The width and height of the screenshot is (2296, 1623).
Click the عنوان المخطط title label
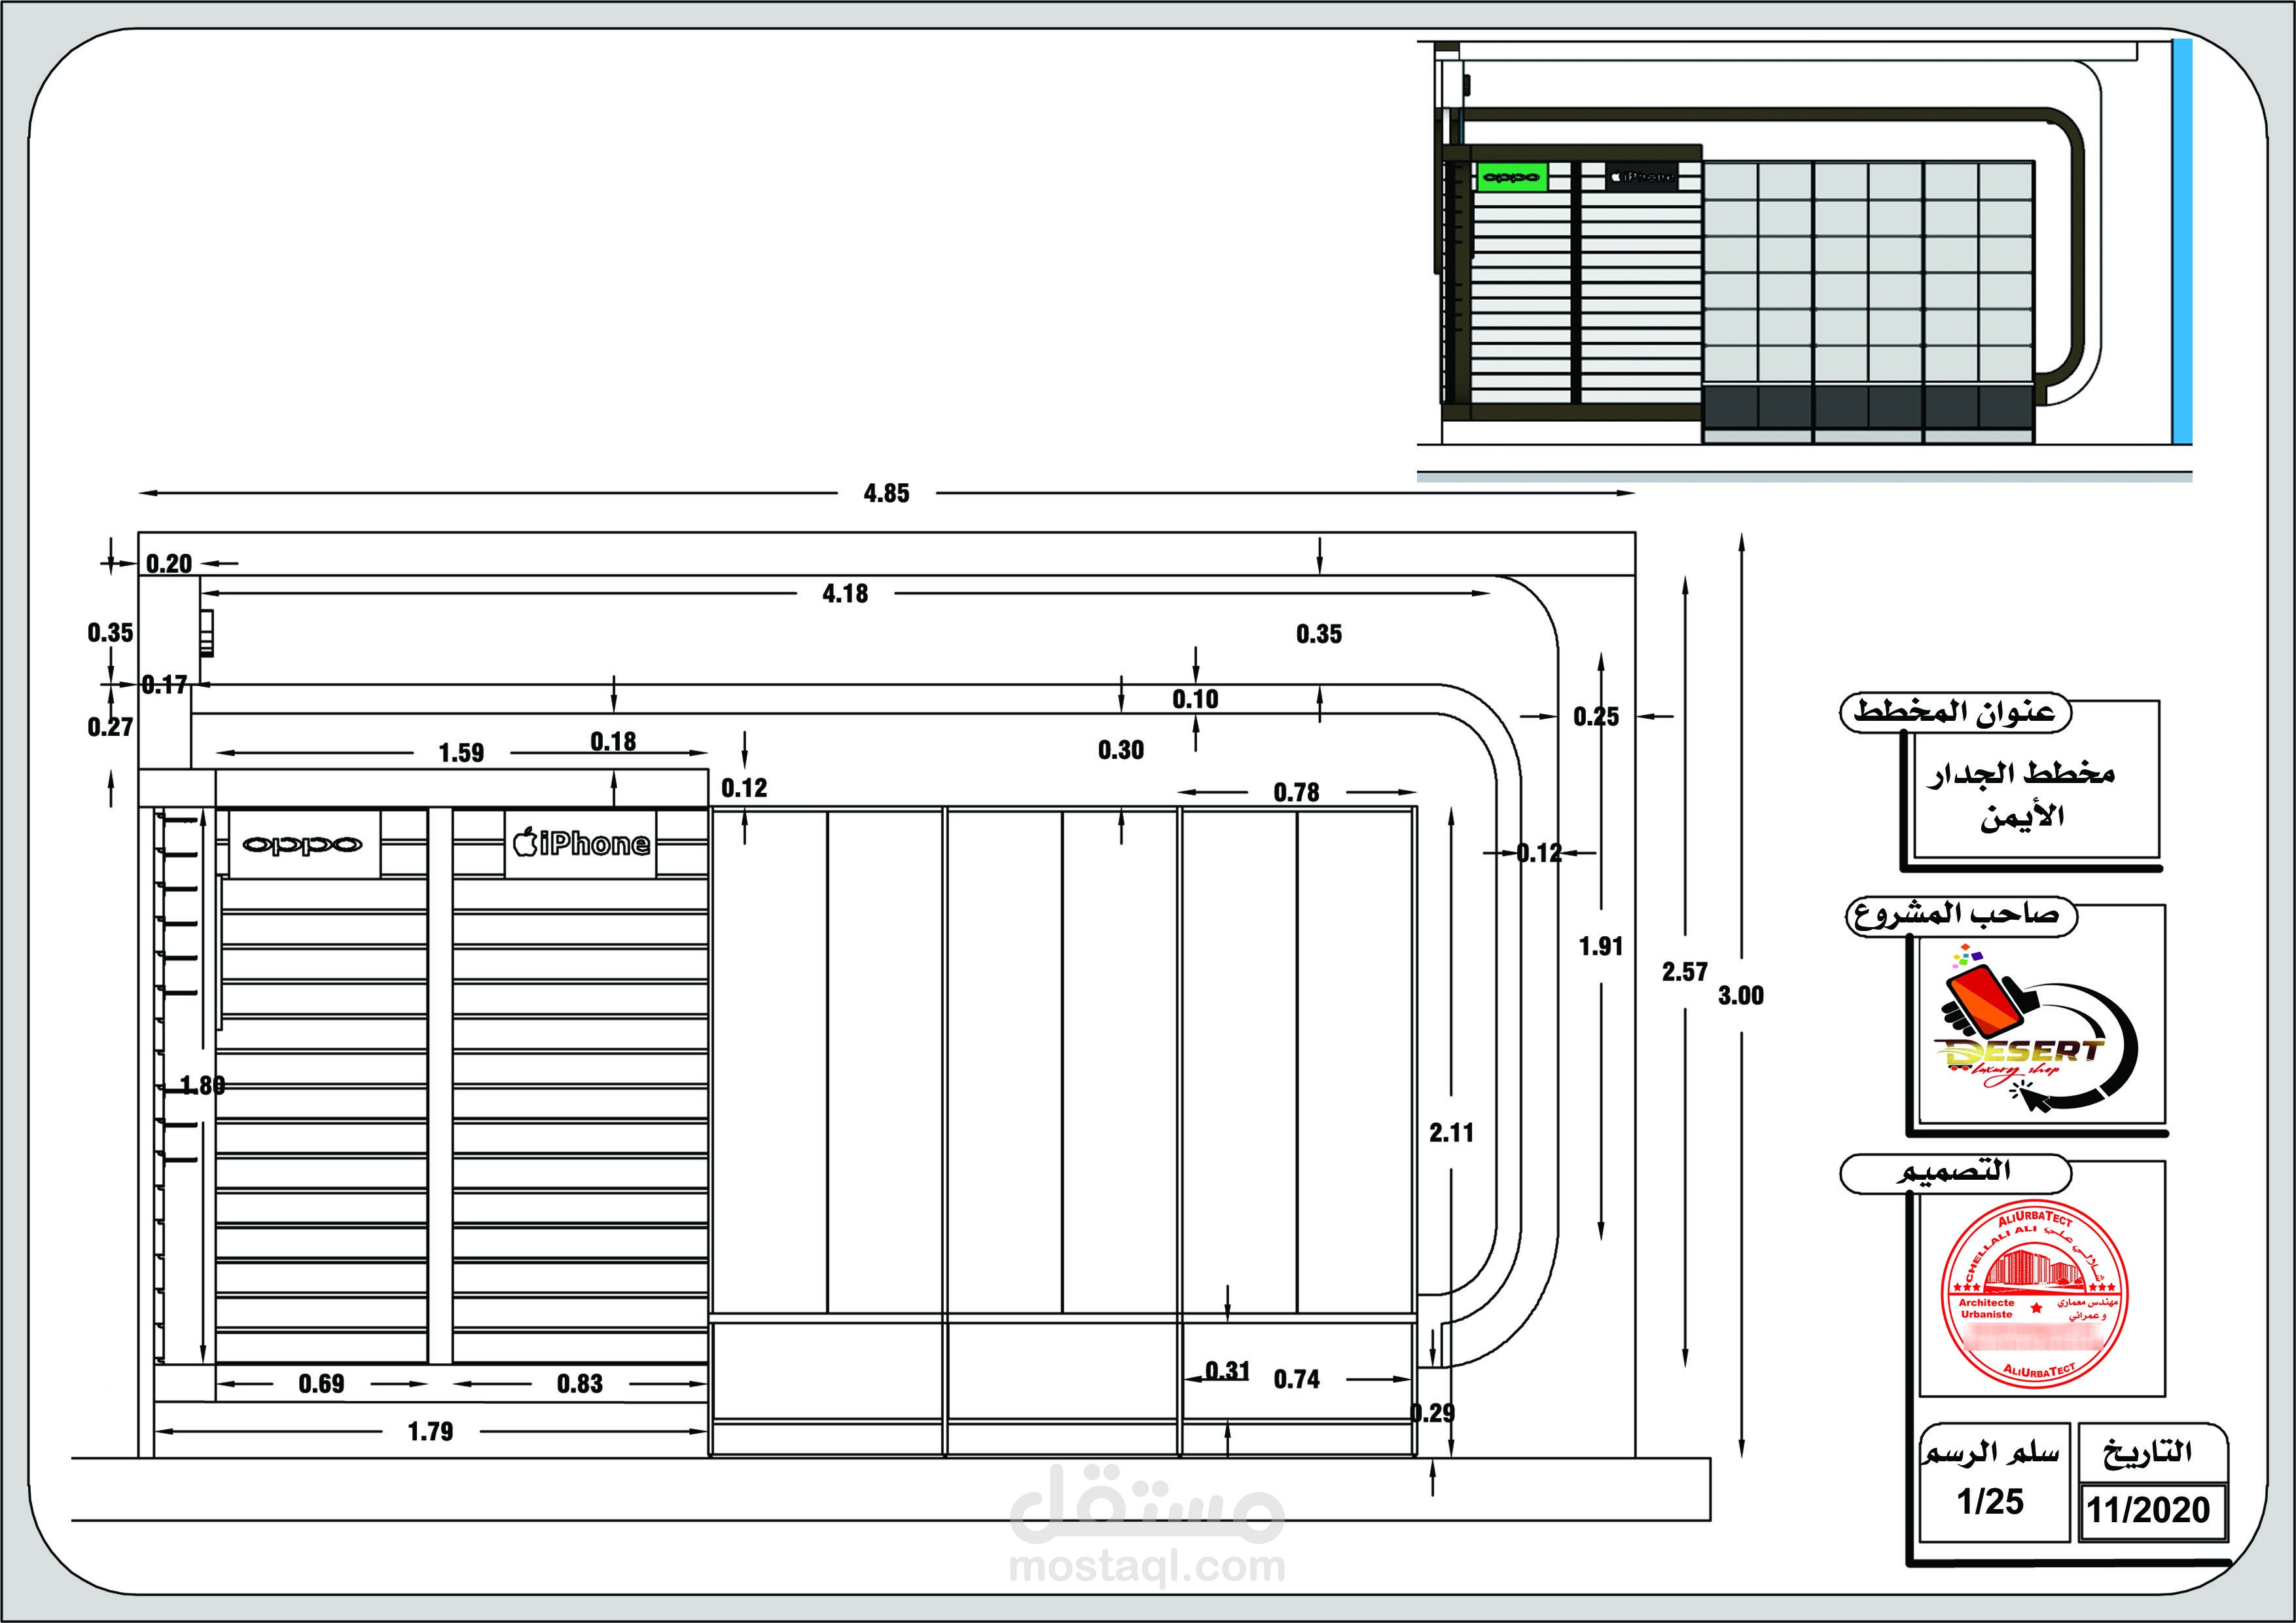(x=1954, y=712)
